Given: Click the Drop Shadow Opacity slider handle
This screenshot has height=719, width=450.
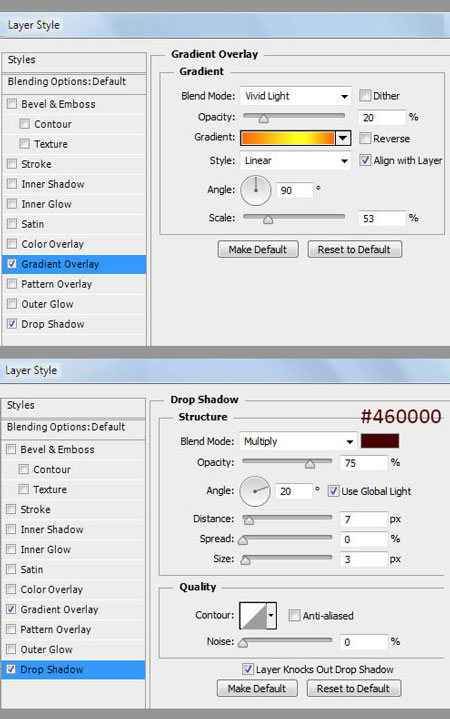Looking at the screenshot, I should pyautogui.click(x=310, y=464).
